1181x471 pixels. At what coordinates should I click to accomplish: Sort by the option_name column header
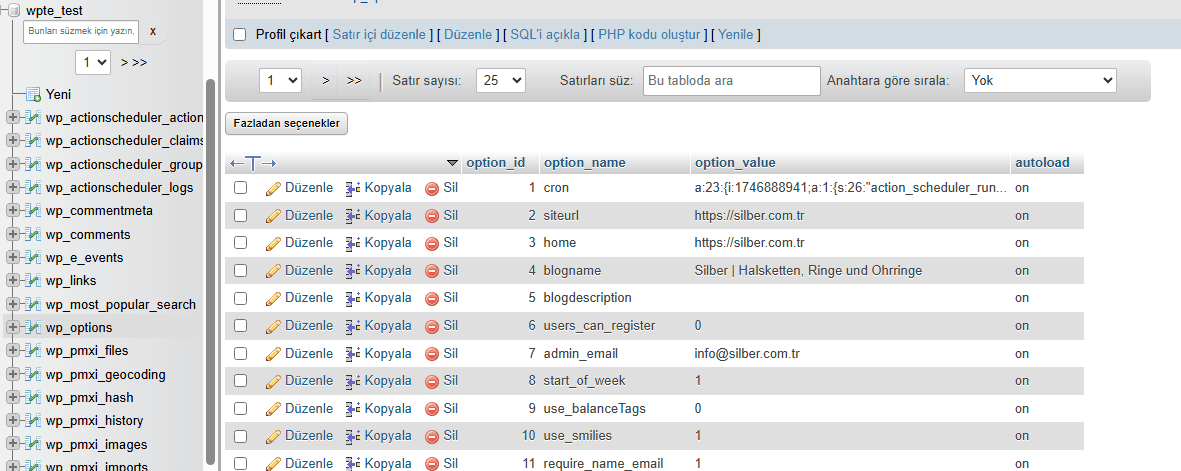[584, 162]
